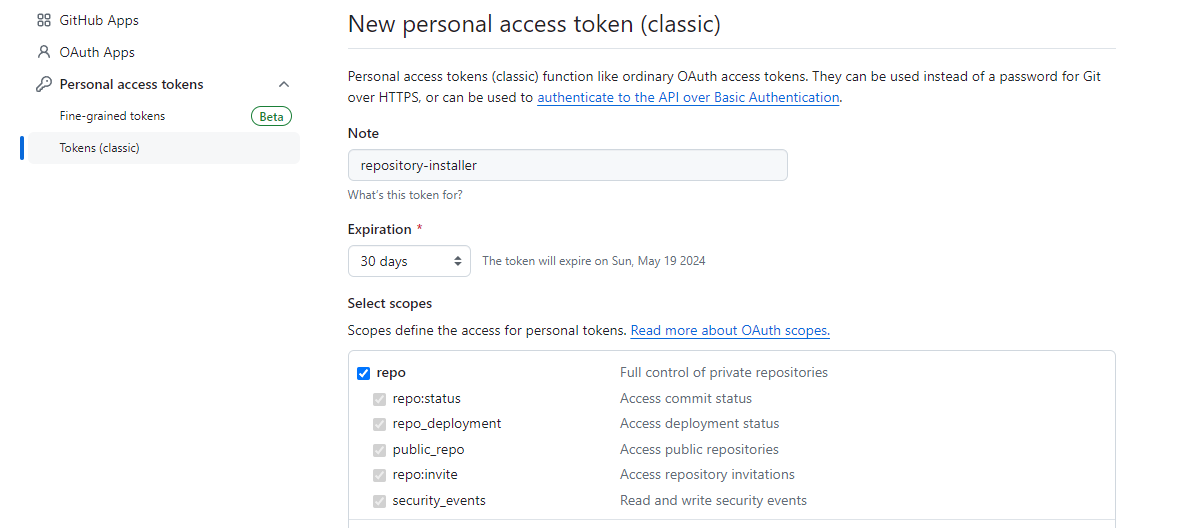Toggle the repo_deployment checkbox
Screen dimensions: 1198x528
(379, 424)
